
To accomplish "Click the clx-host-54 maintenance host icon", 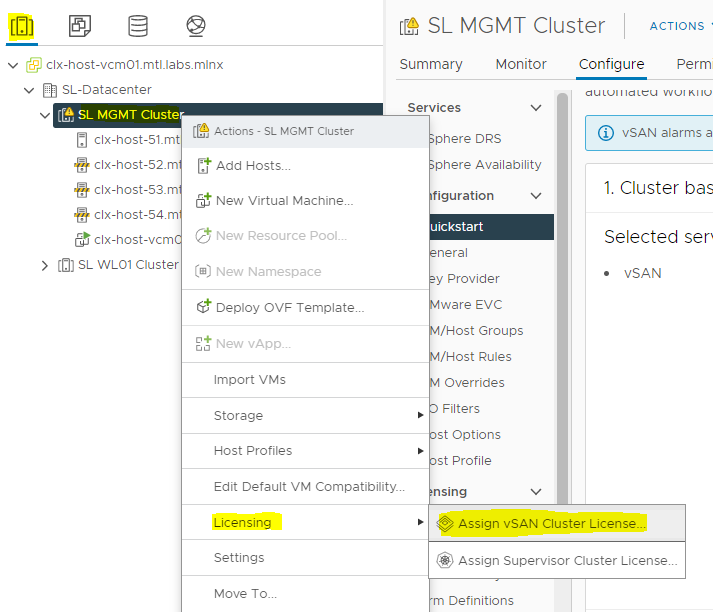I will point(81,215).
